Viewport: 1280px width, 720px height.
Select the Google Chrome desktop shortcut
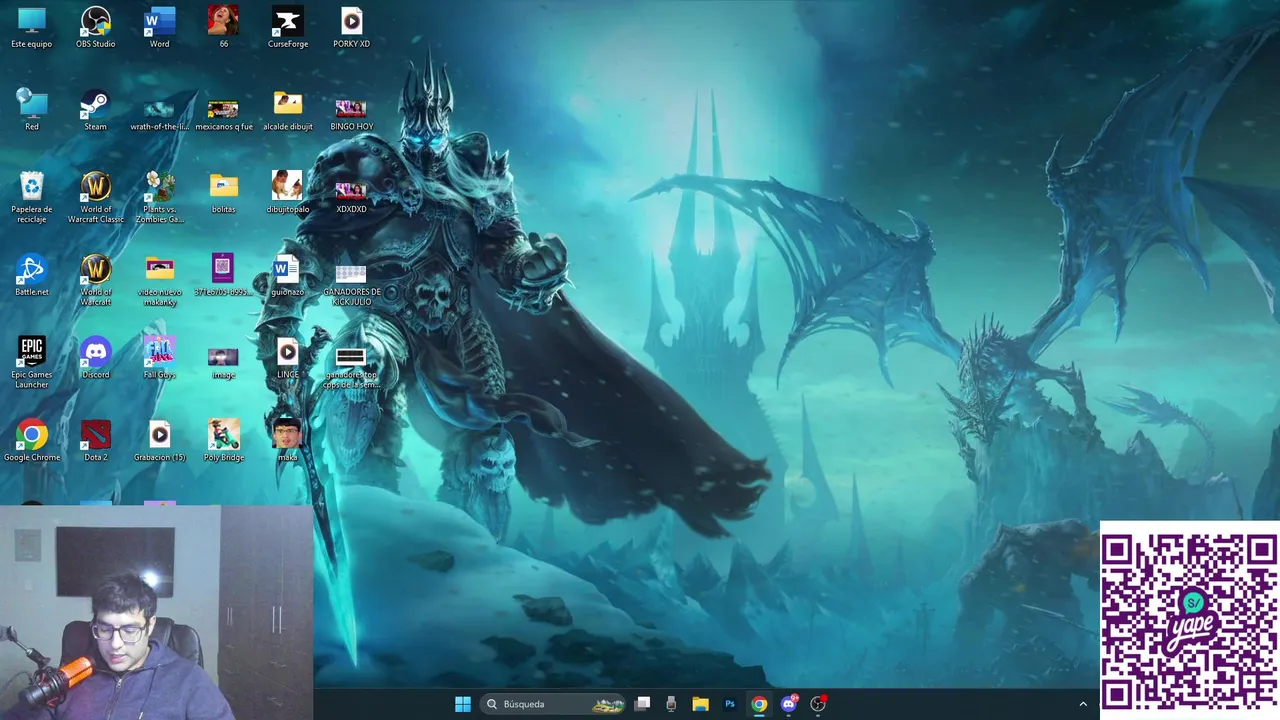click(x=32, y=441)
